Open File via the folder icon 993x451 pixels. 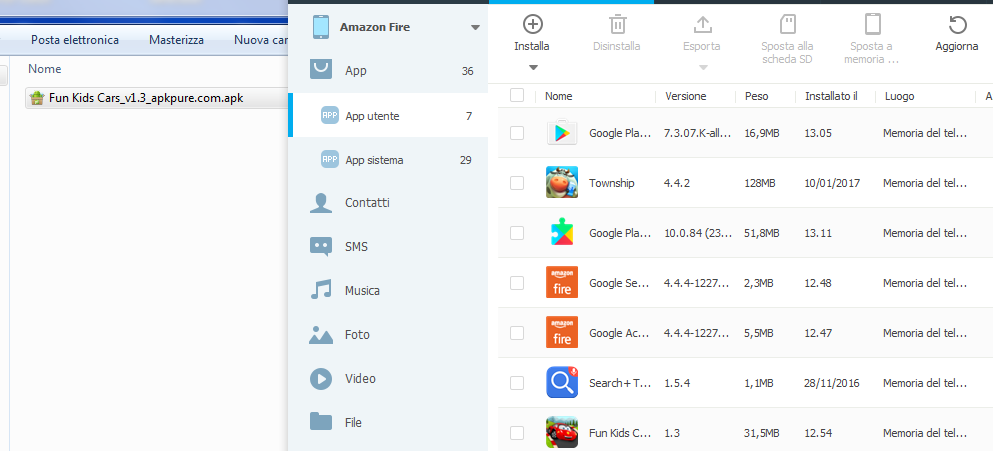point(321,422)
